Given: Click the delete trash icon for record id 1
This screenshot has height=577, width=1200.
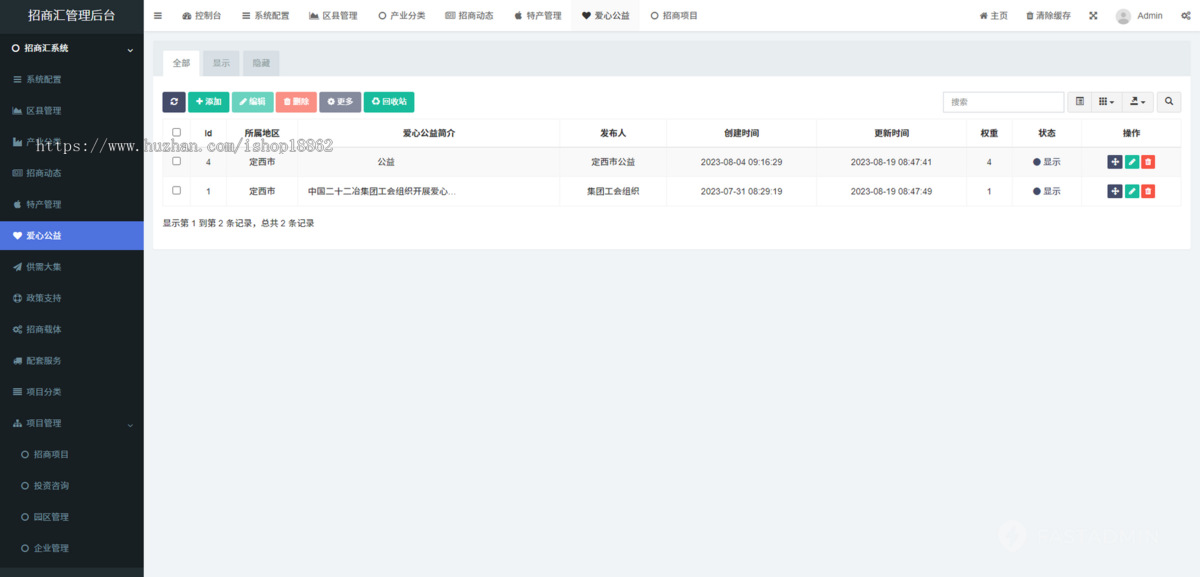Looking at the screenshot, I should coord(1148,190).
